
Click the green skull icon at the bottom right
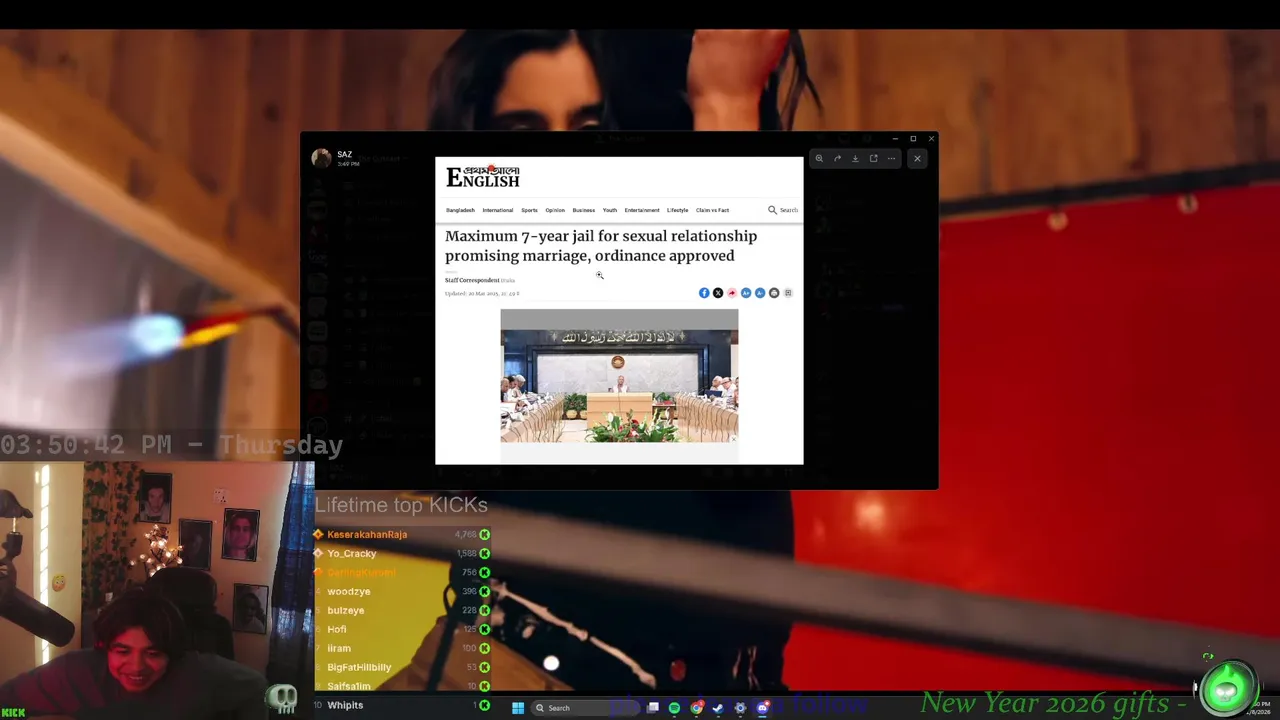1227,689
